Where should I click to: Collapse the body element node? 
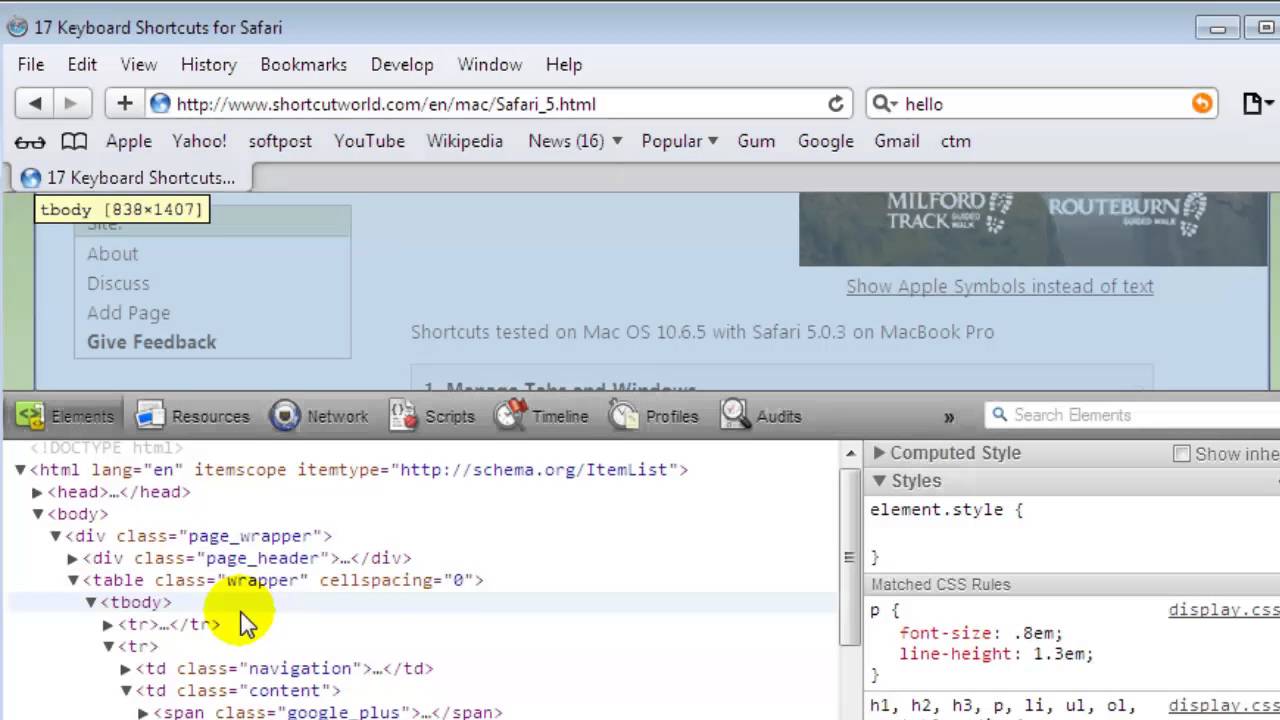point(38,514)
